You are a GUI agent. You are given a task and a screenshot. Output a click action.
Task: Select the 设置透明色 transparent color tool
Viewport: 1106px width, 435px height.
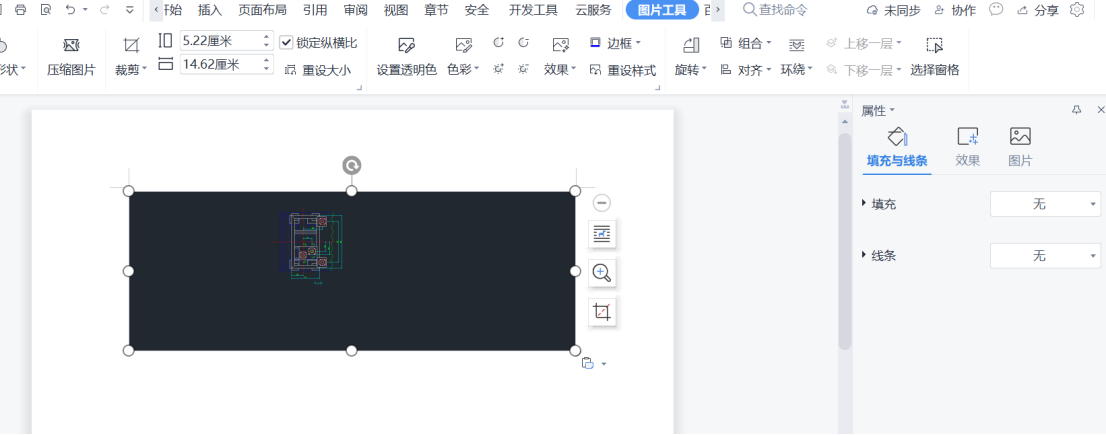point(406,46)
